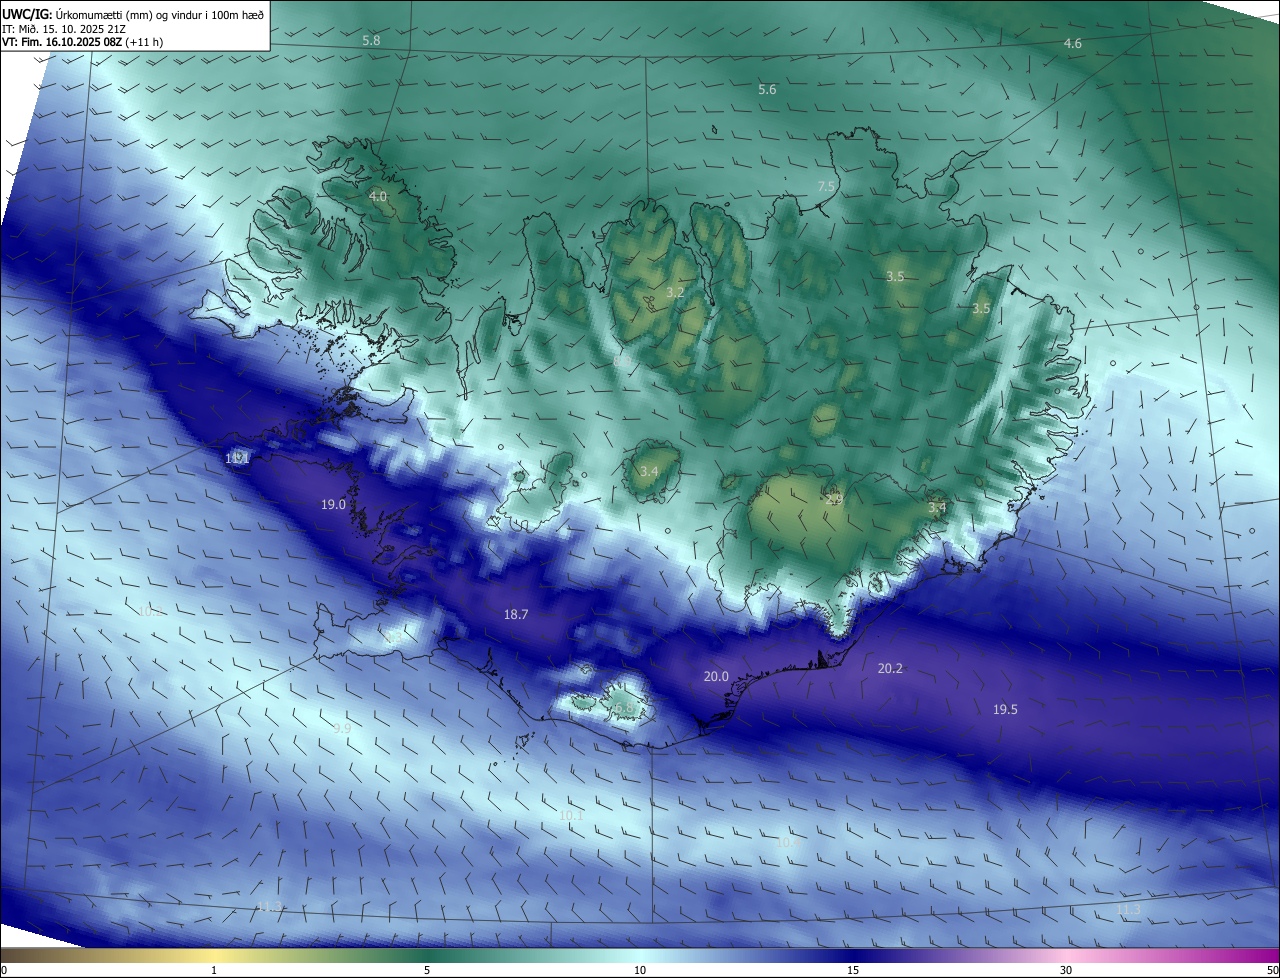Click the 30 tick on the color scale
The width and height of the screenshot is (1280, 978).
(1066, 970)
